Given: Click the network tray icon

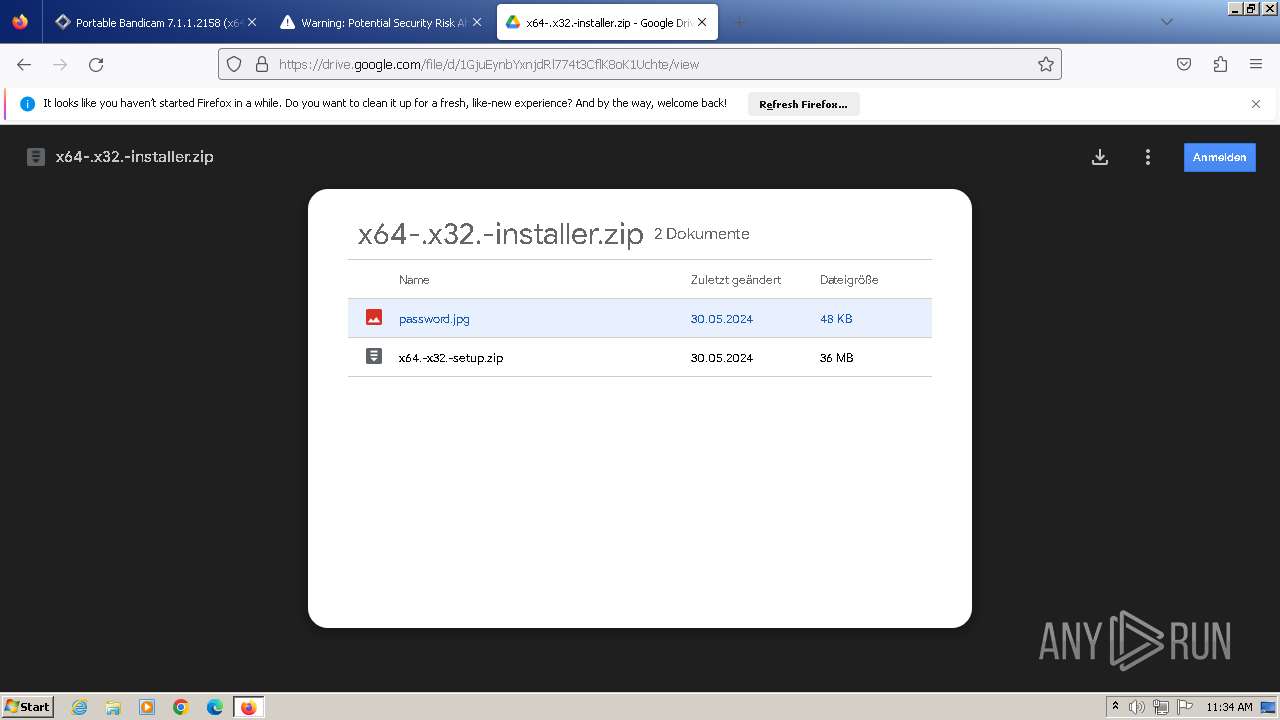Looking at the screenshot, I should (1161, 707).
